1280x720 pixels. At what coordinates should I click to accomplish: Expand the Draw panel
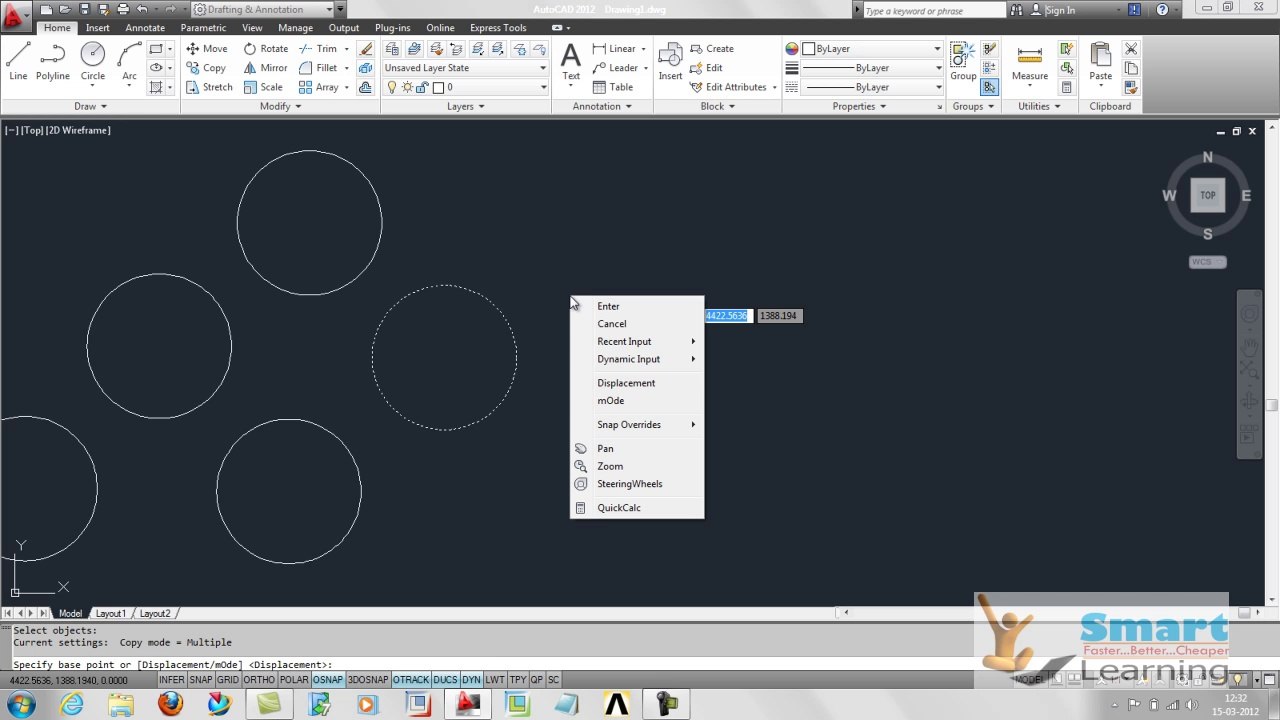point(90,106)
